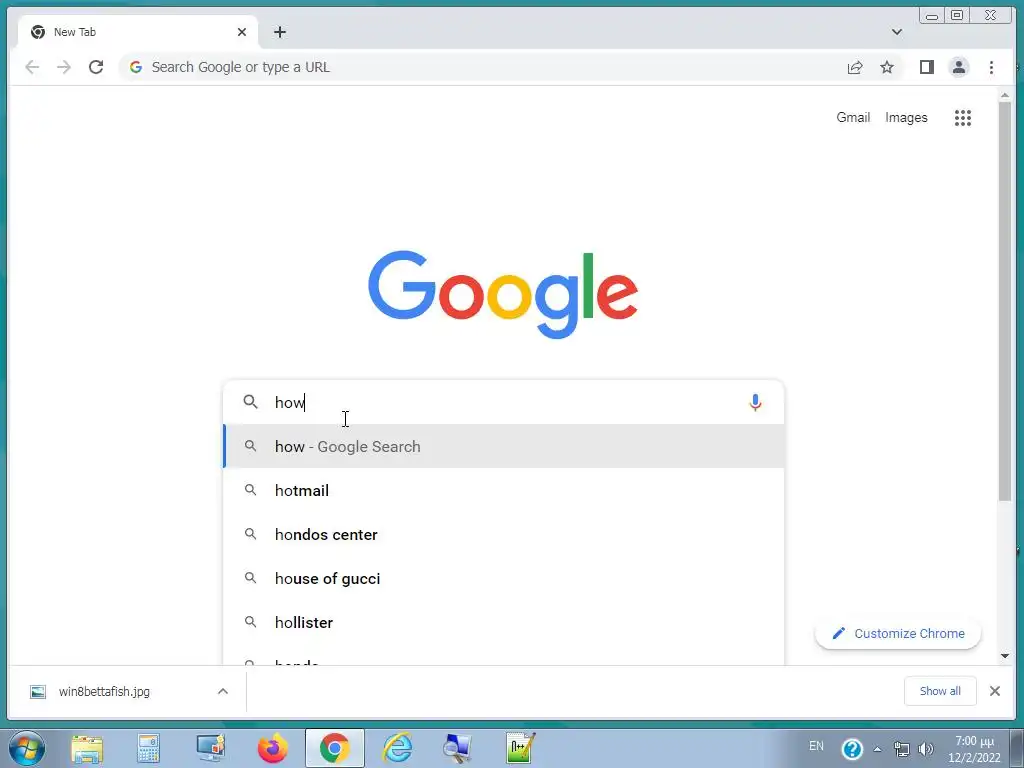Select the 'hondos center' suggestion

504,534
